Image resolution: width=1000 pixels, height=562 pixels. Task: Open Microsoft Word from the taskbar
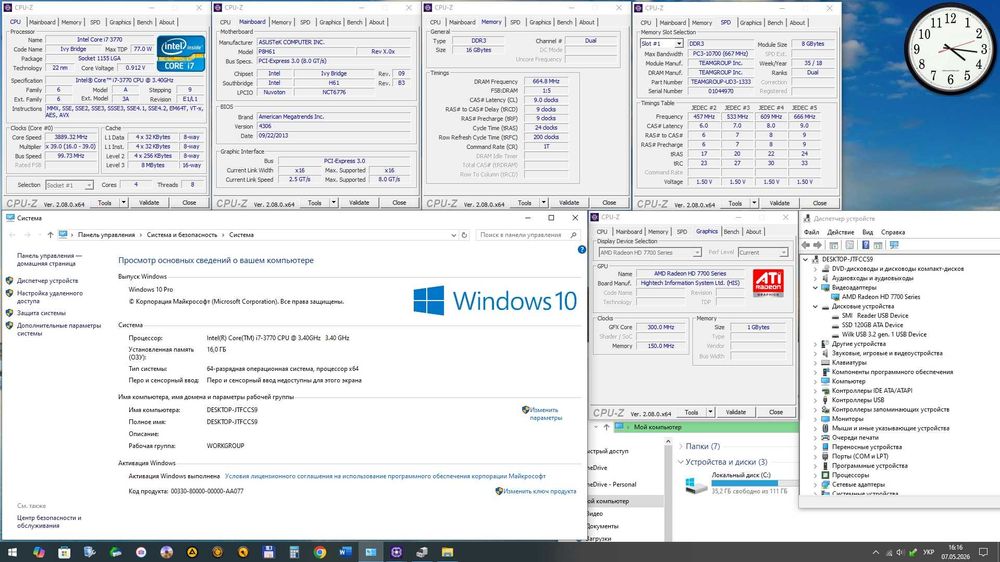pyautogui.click(x=345, y=552)
